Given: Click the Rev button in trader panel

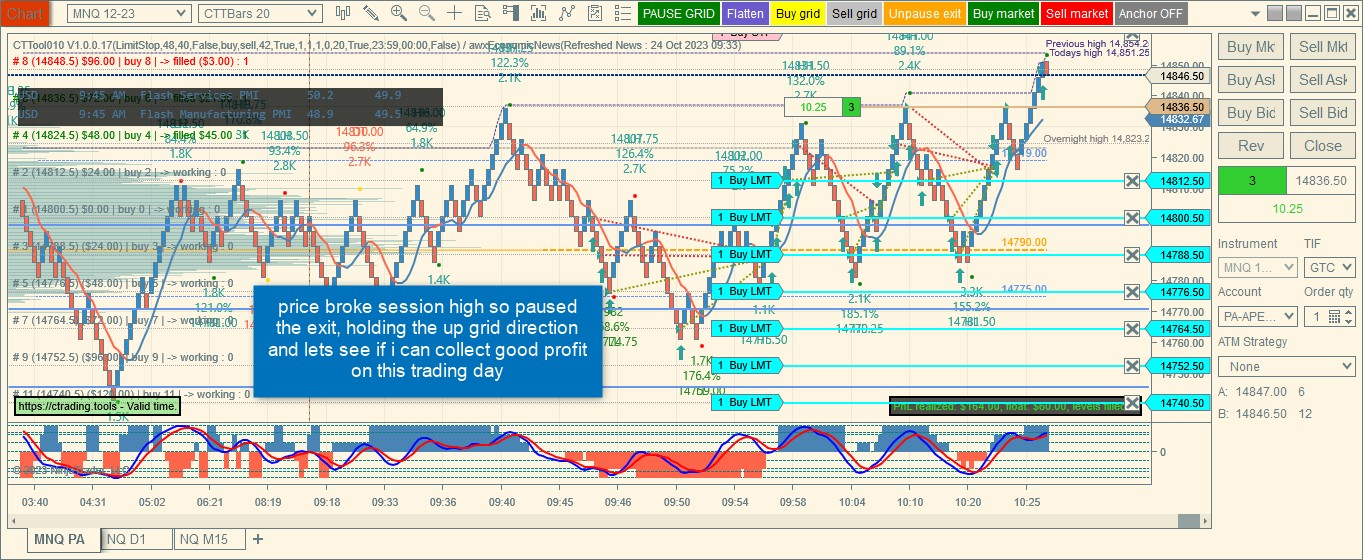Looking at the screenshot, I should coord(1251,146).
